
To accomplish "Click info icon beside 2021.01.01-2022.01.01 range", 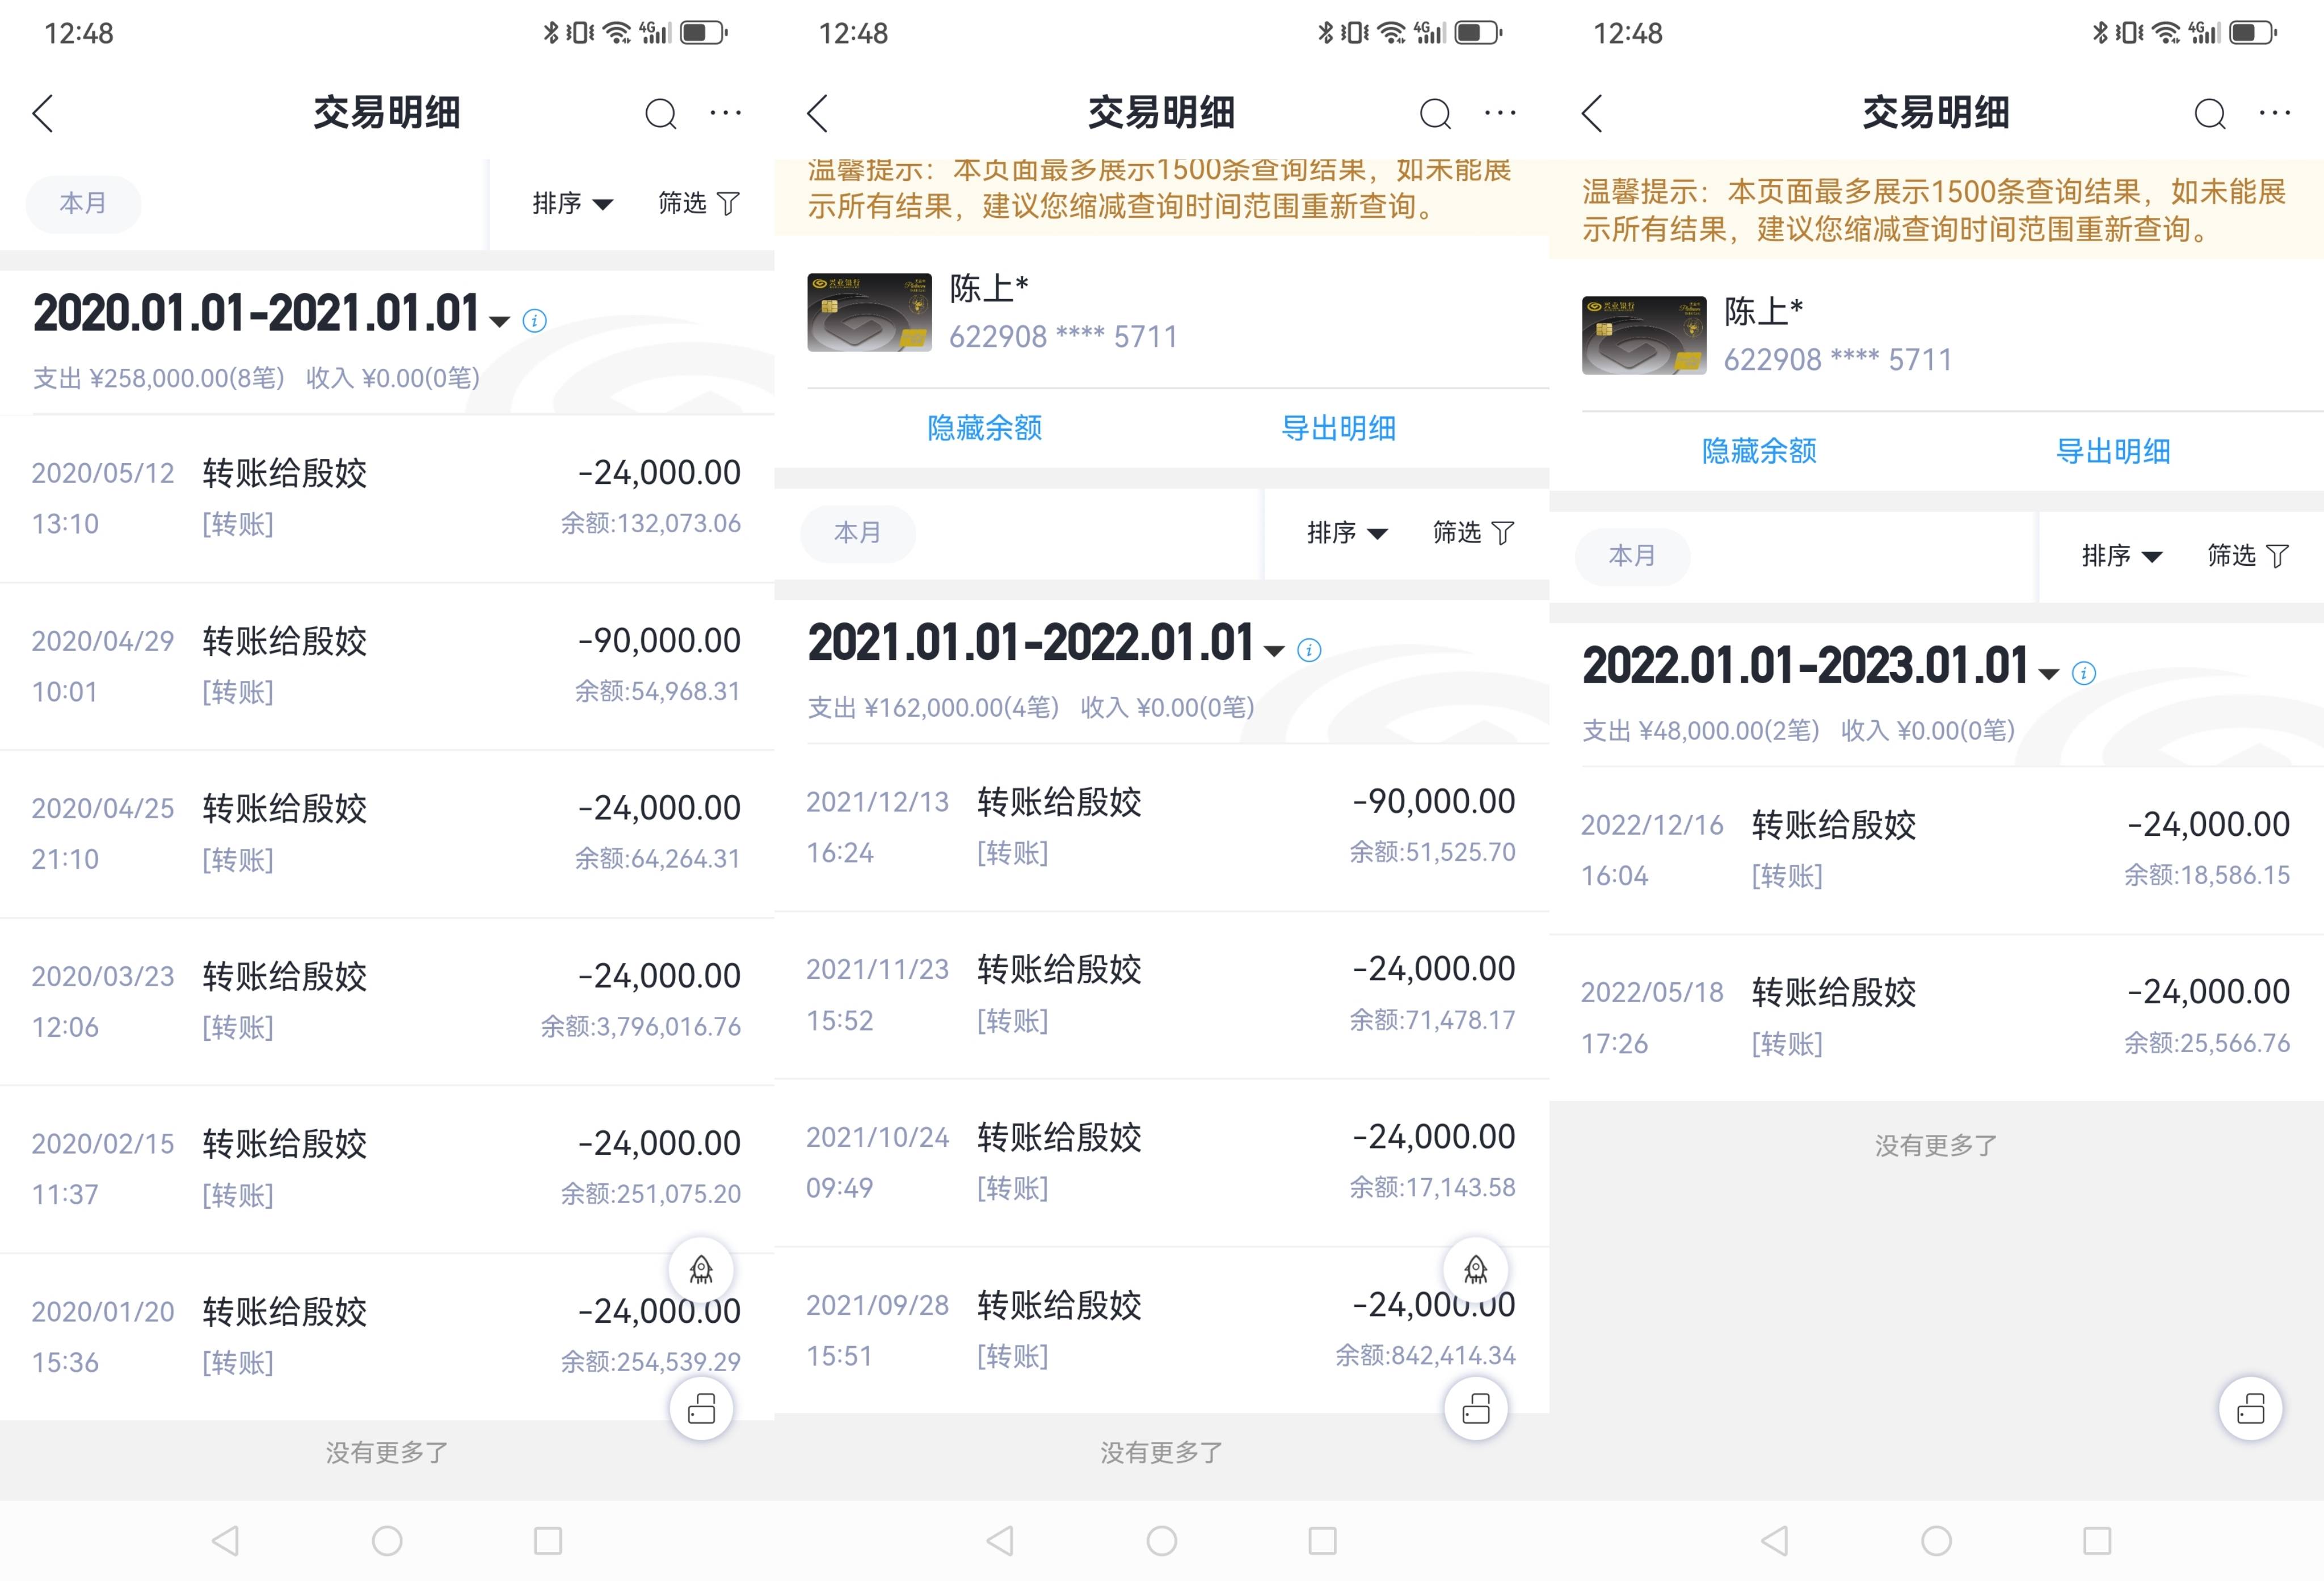I will click(x=1309, y=650).
